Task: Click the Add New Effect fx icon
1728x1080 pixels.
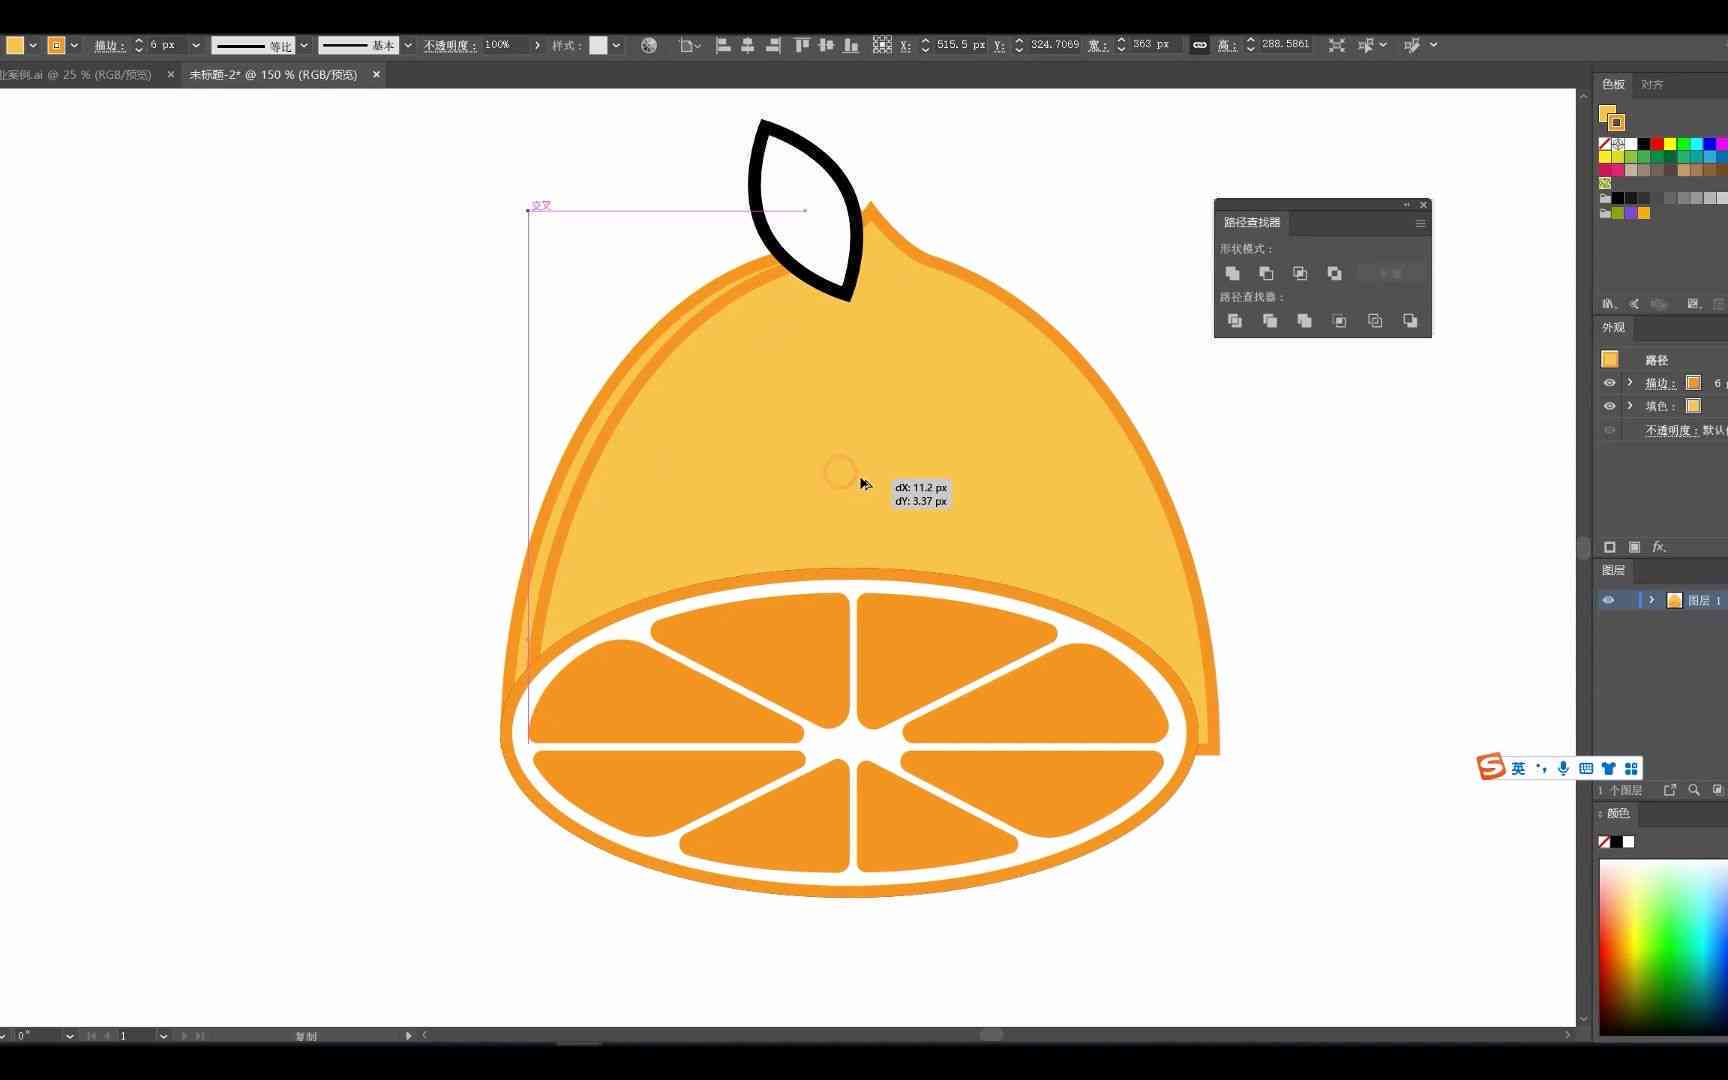Action: tap(1659, 547)
